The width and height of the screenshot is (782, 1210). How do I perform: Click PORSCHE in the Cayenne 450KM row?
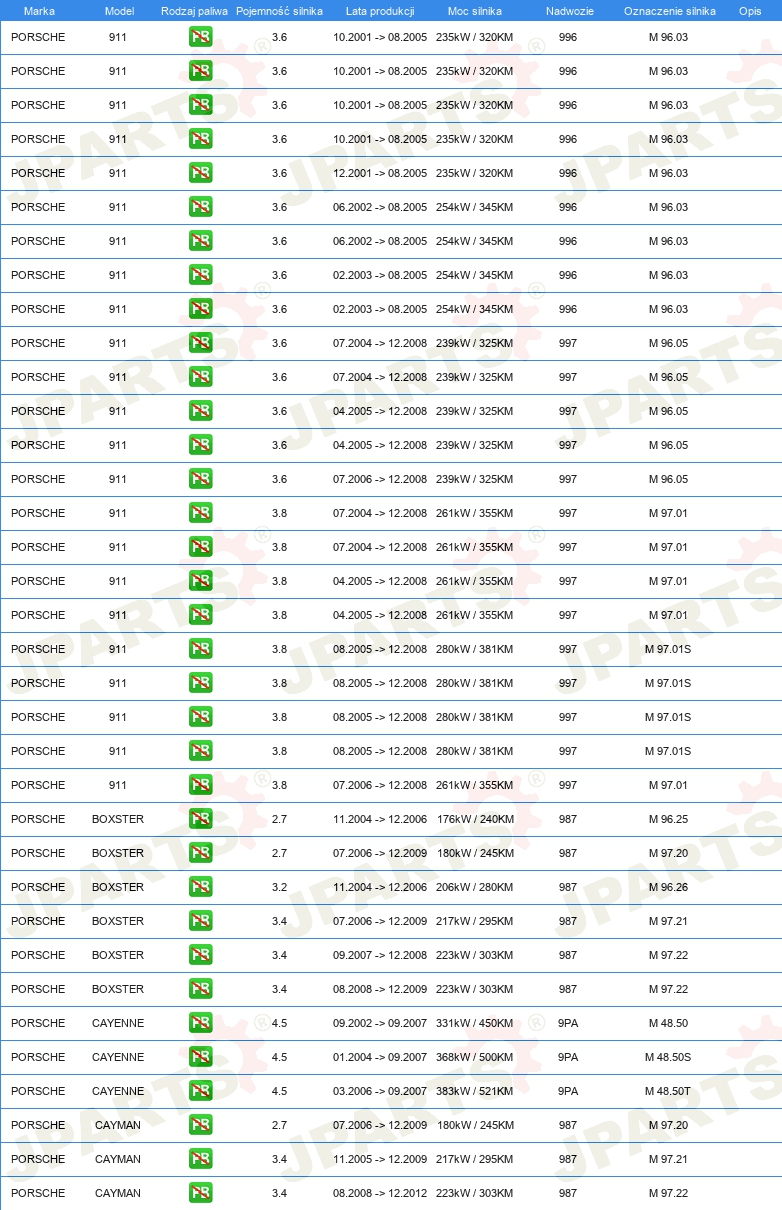coord(38,1023)
